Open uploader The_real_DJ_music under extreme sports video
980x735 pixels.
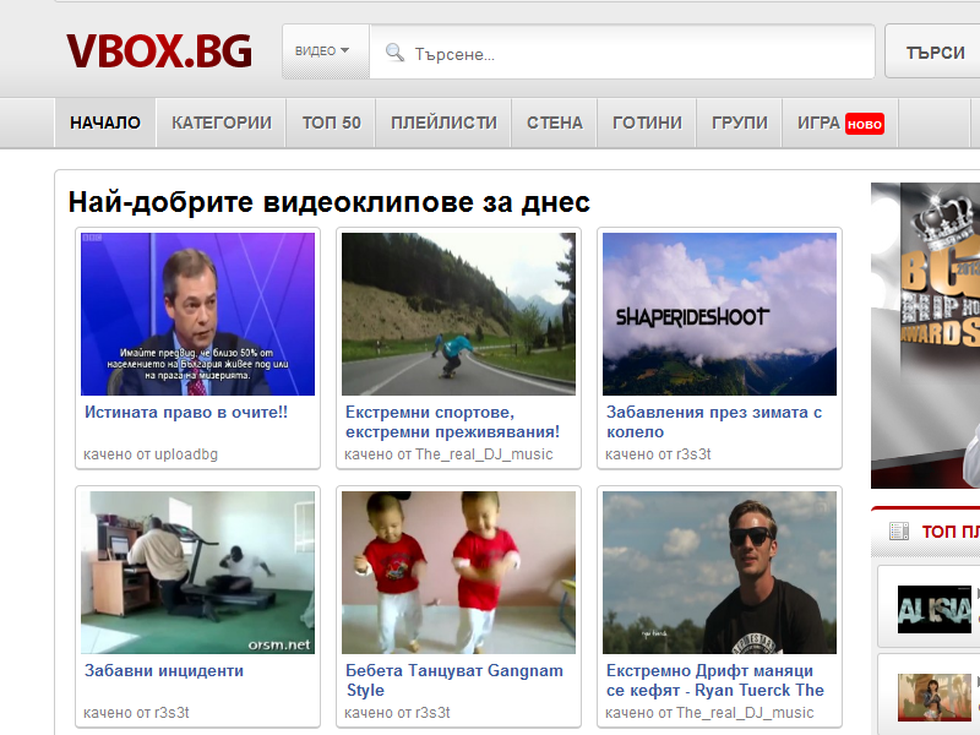pos(484,454)
